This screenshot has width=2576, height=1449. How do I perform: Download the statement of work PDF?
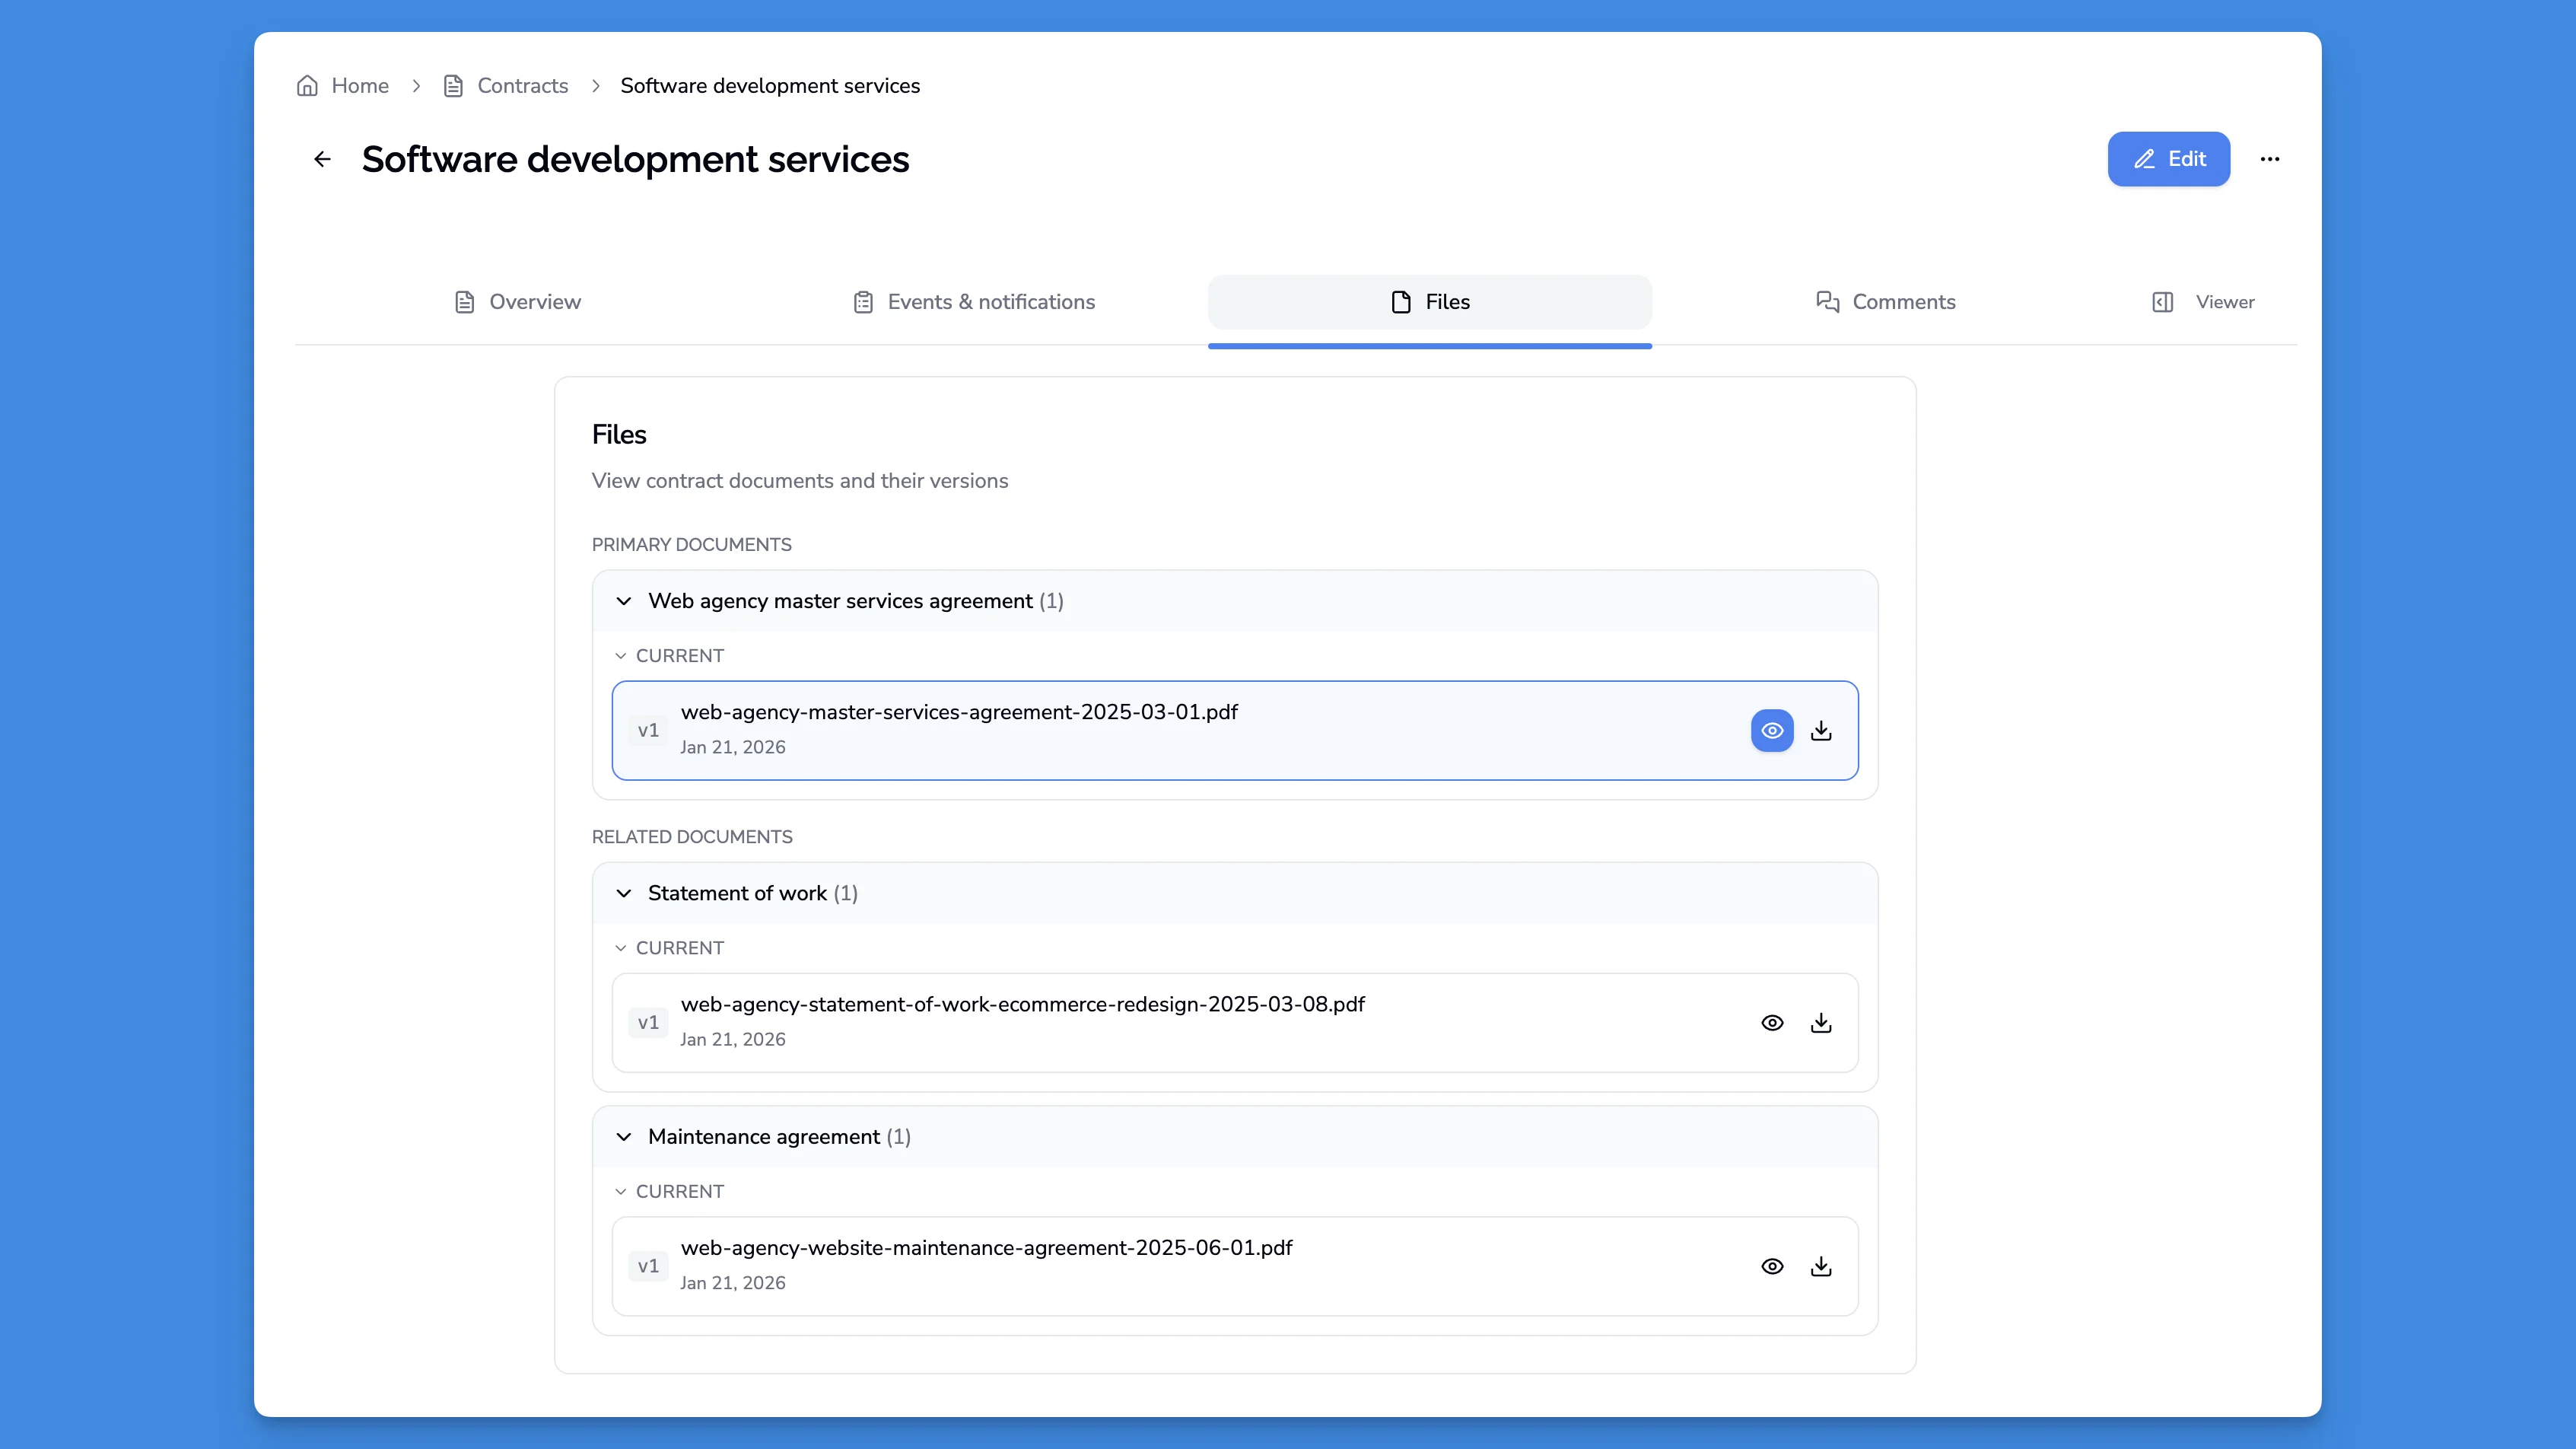(1821, 1022)
